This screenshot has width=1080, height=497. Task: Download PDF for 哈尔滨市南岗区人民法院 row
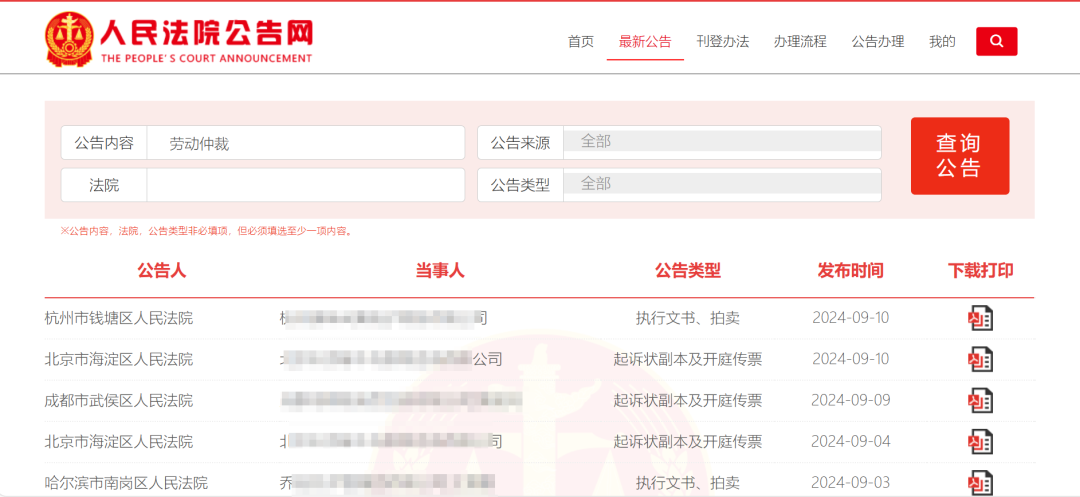click(980, 483)
